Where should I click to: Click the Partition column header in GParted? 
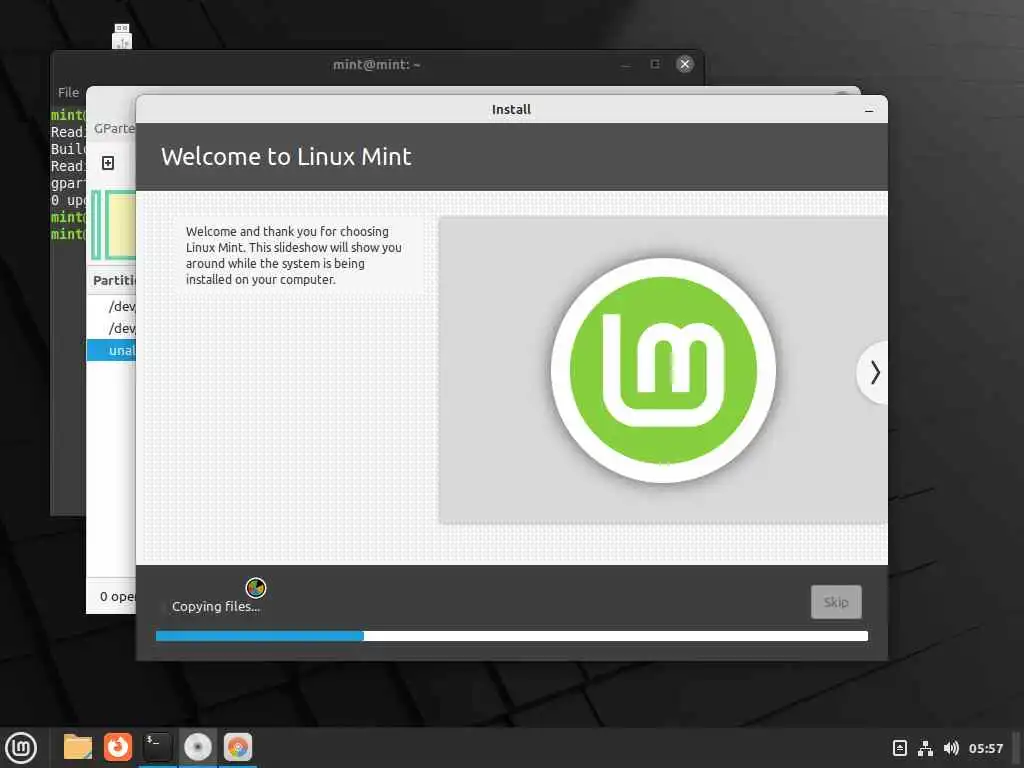tap(114, 280)
